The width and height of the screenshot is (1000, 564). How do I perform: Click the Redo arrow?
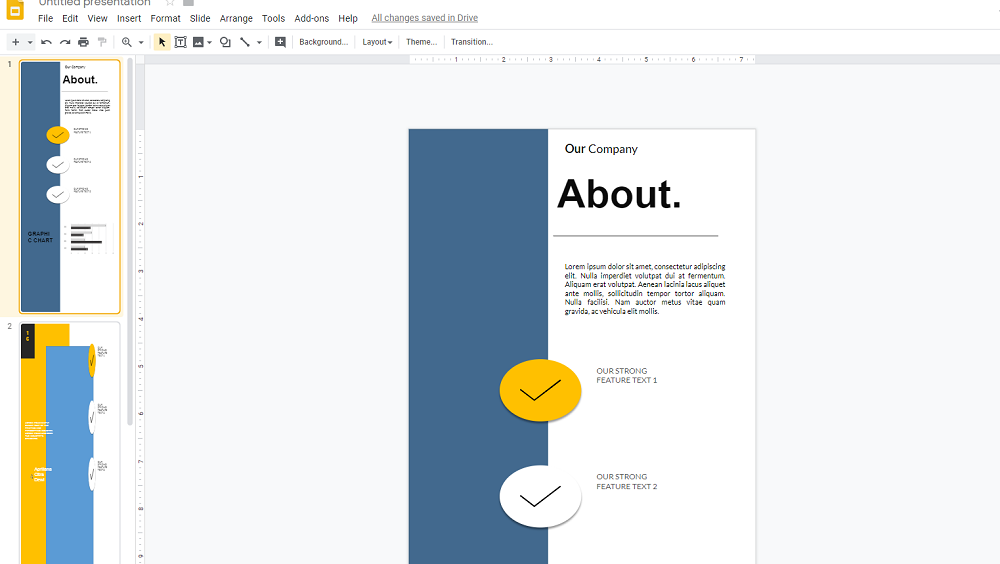65,42
